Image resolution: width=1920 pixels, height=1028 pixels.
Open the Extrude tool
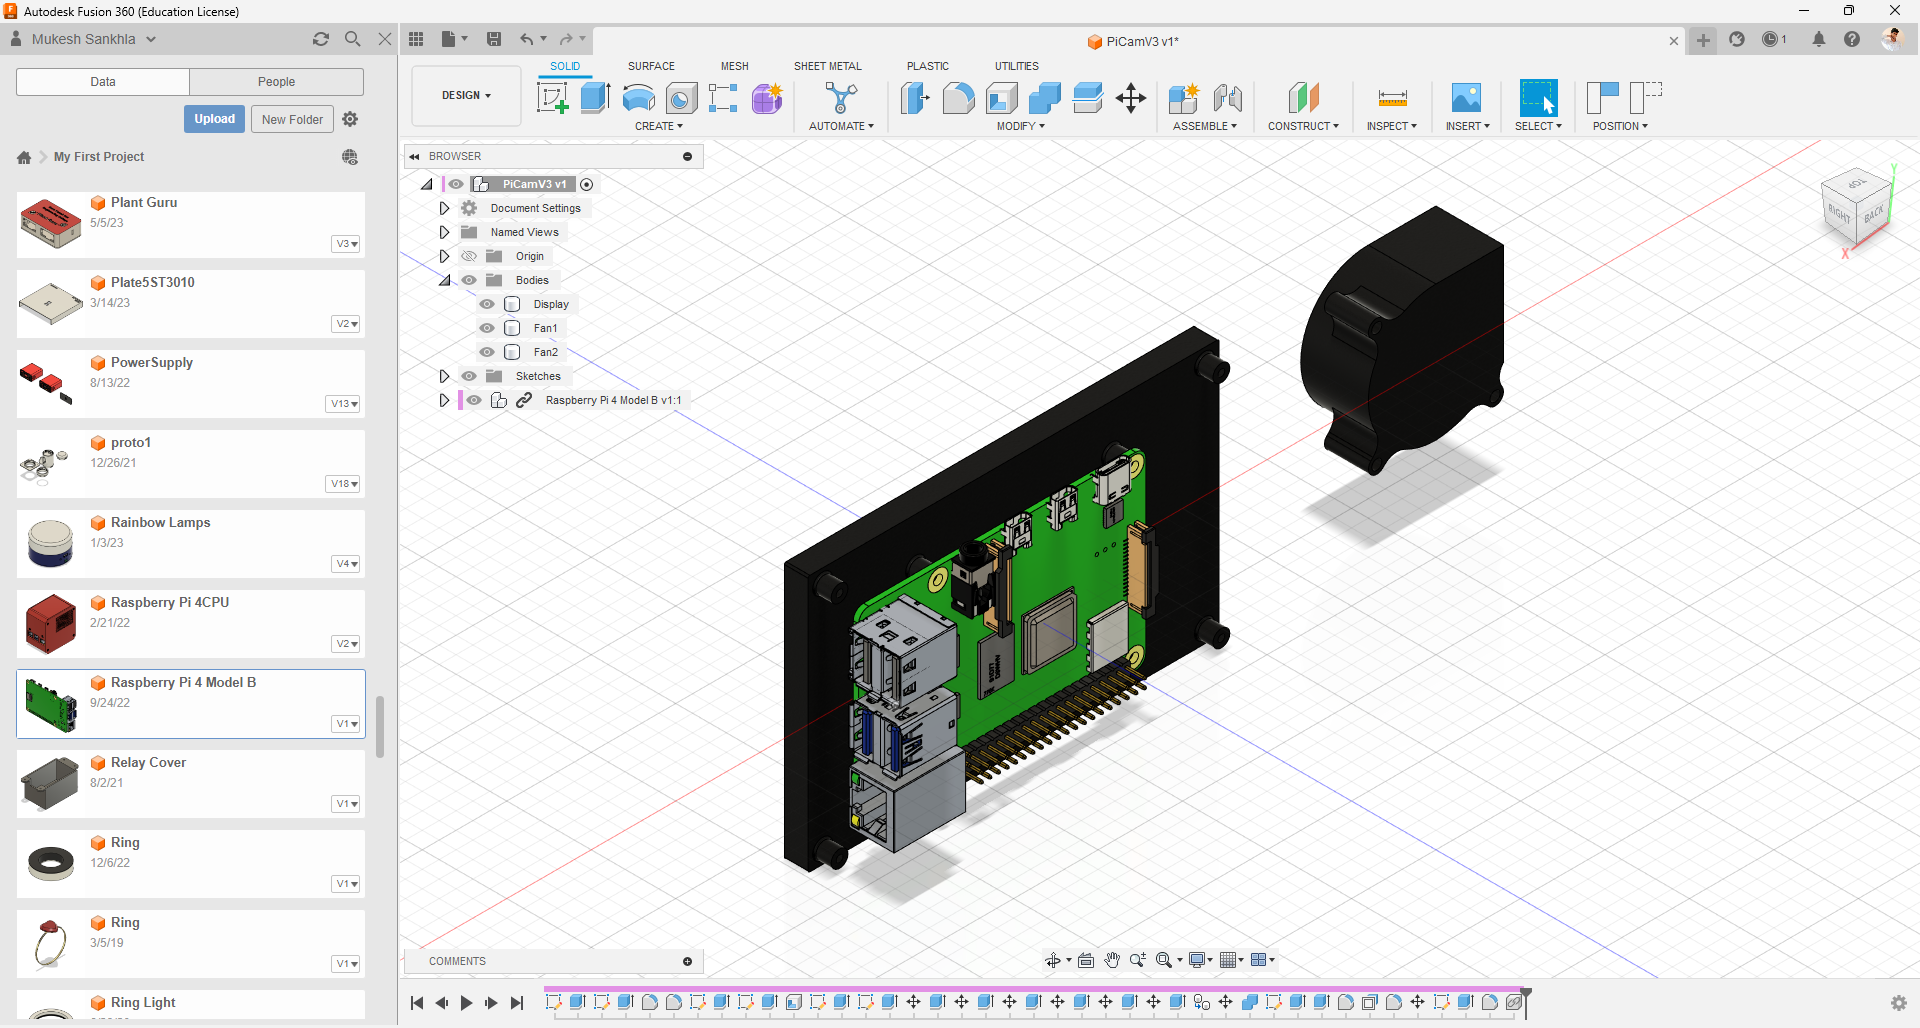tap(595, 97)
